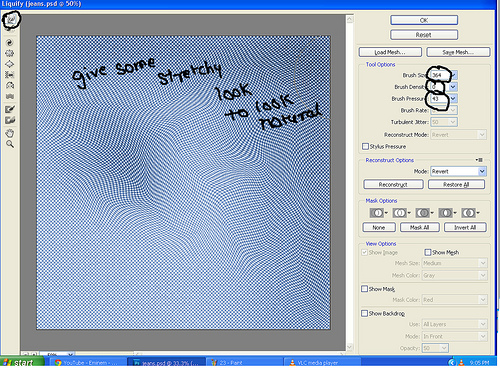
Task: Click the Invert All button
Action: tap(465, 227)
